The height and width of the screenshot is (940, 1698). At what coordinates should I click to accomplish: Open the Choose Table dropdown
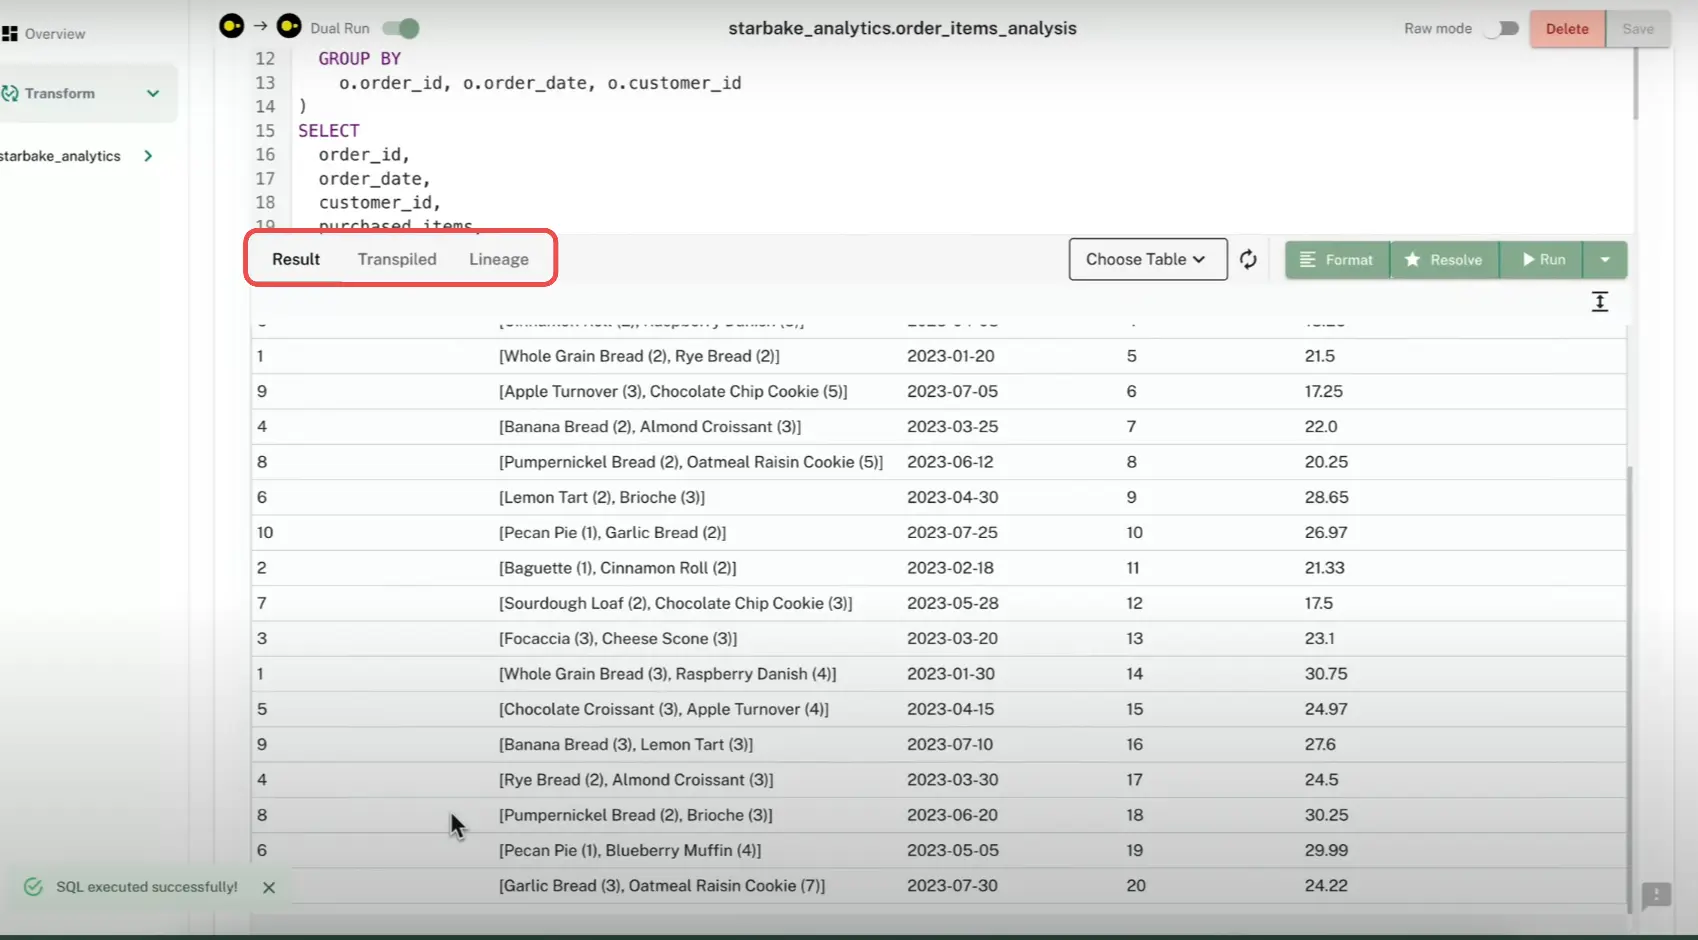(x=1147, y=260)
